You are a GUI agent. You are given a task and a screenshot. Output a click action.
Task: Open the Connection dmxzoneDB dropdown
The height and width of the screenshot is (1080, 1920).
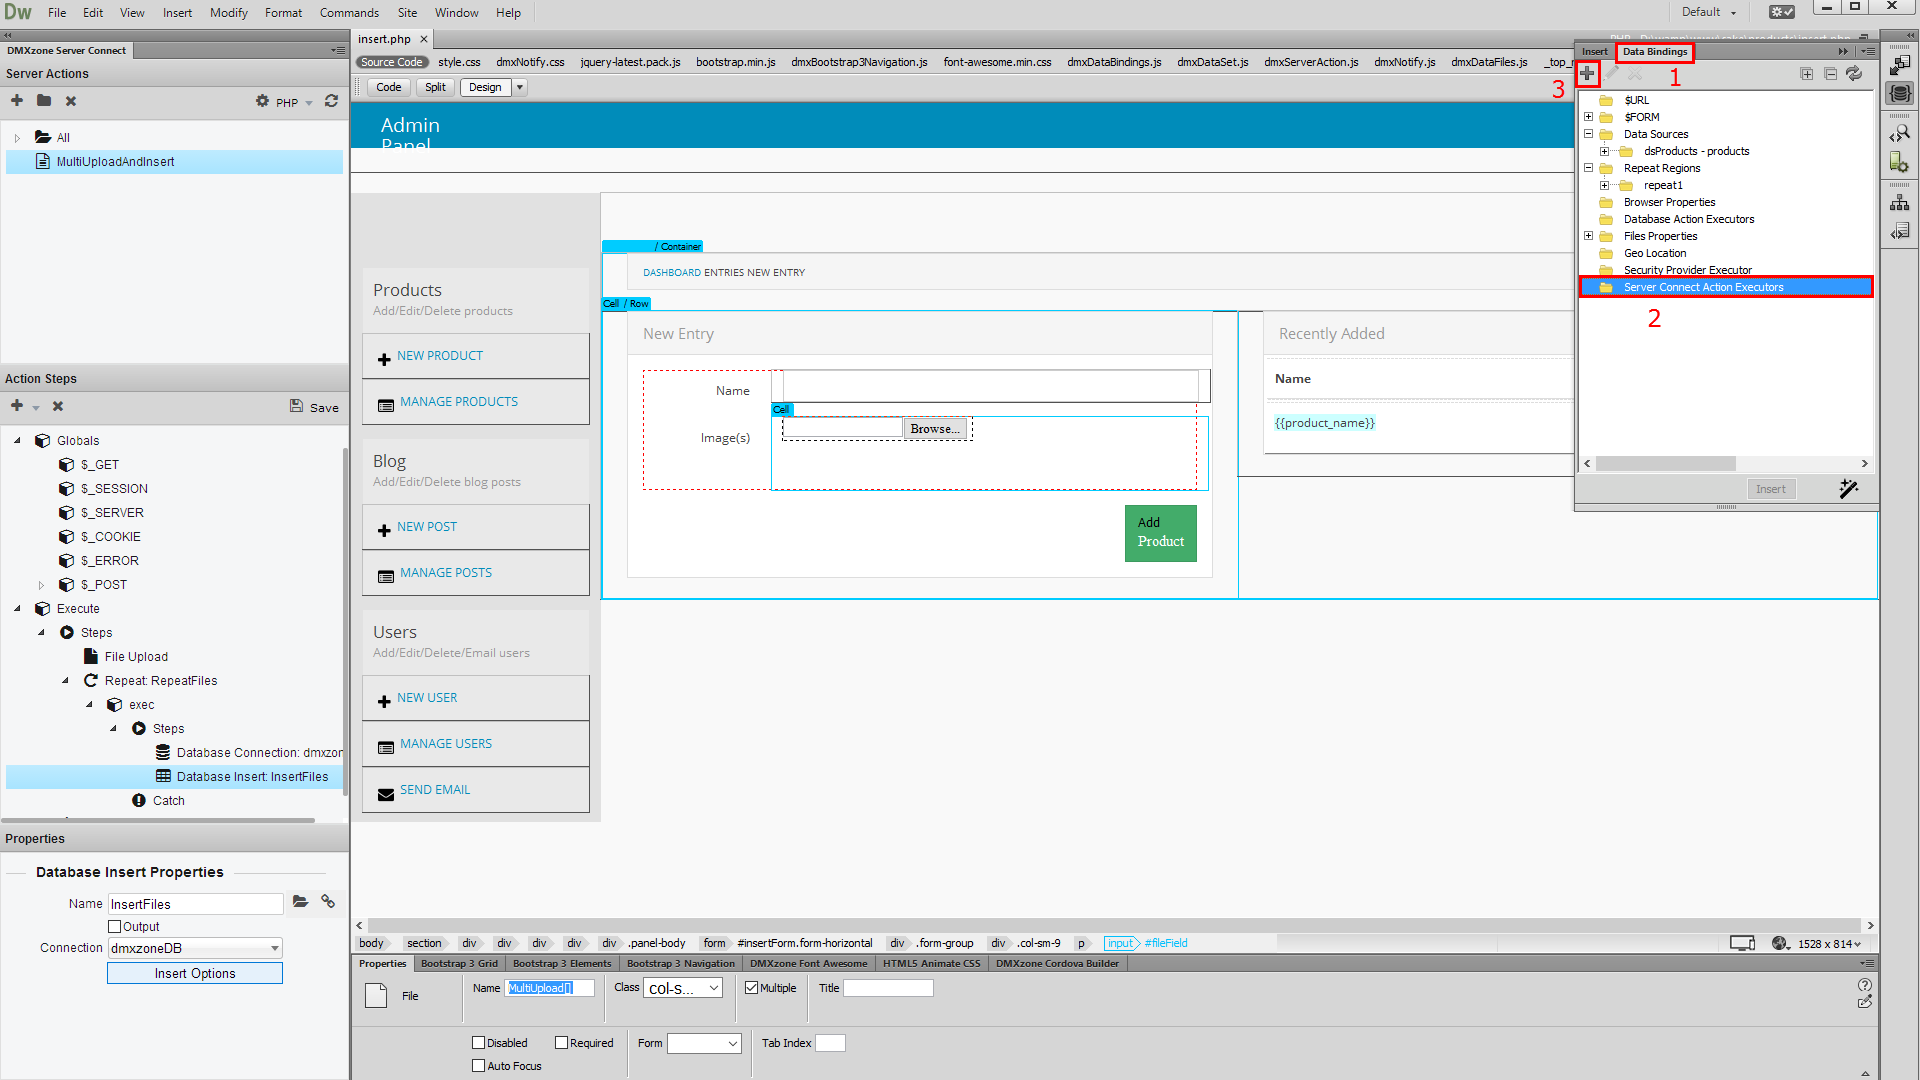[195, 948]
